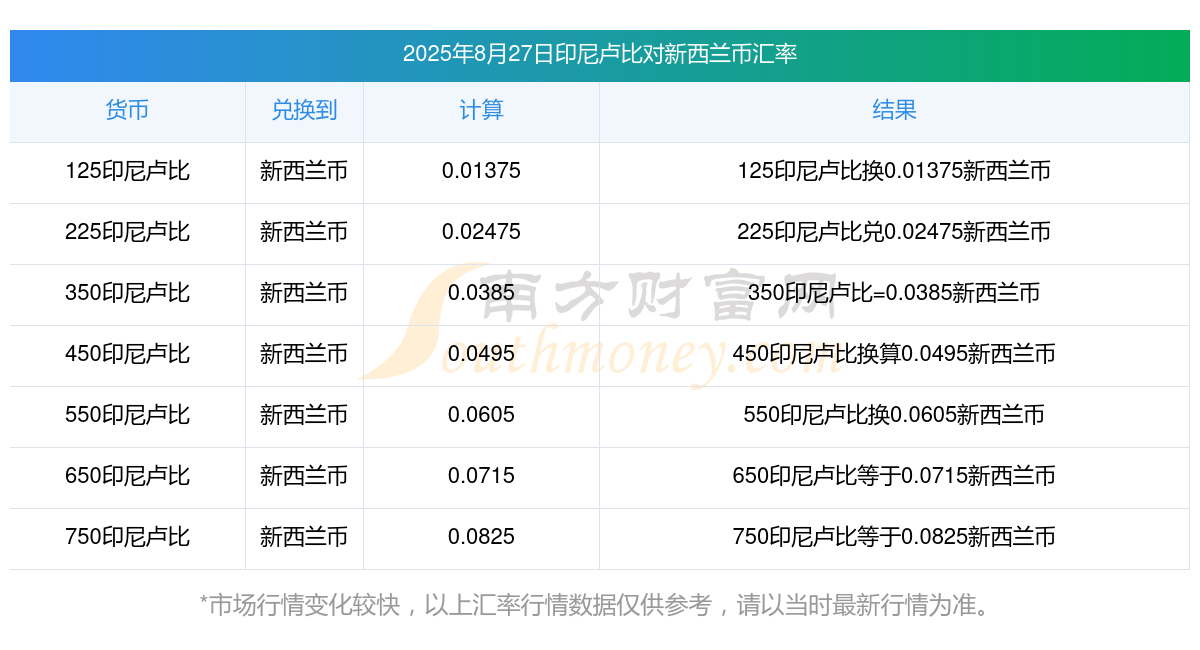The image size is (1200, 650).
Task: Select the 650印尼卢比 cell
Action: coord(127,476)
